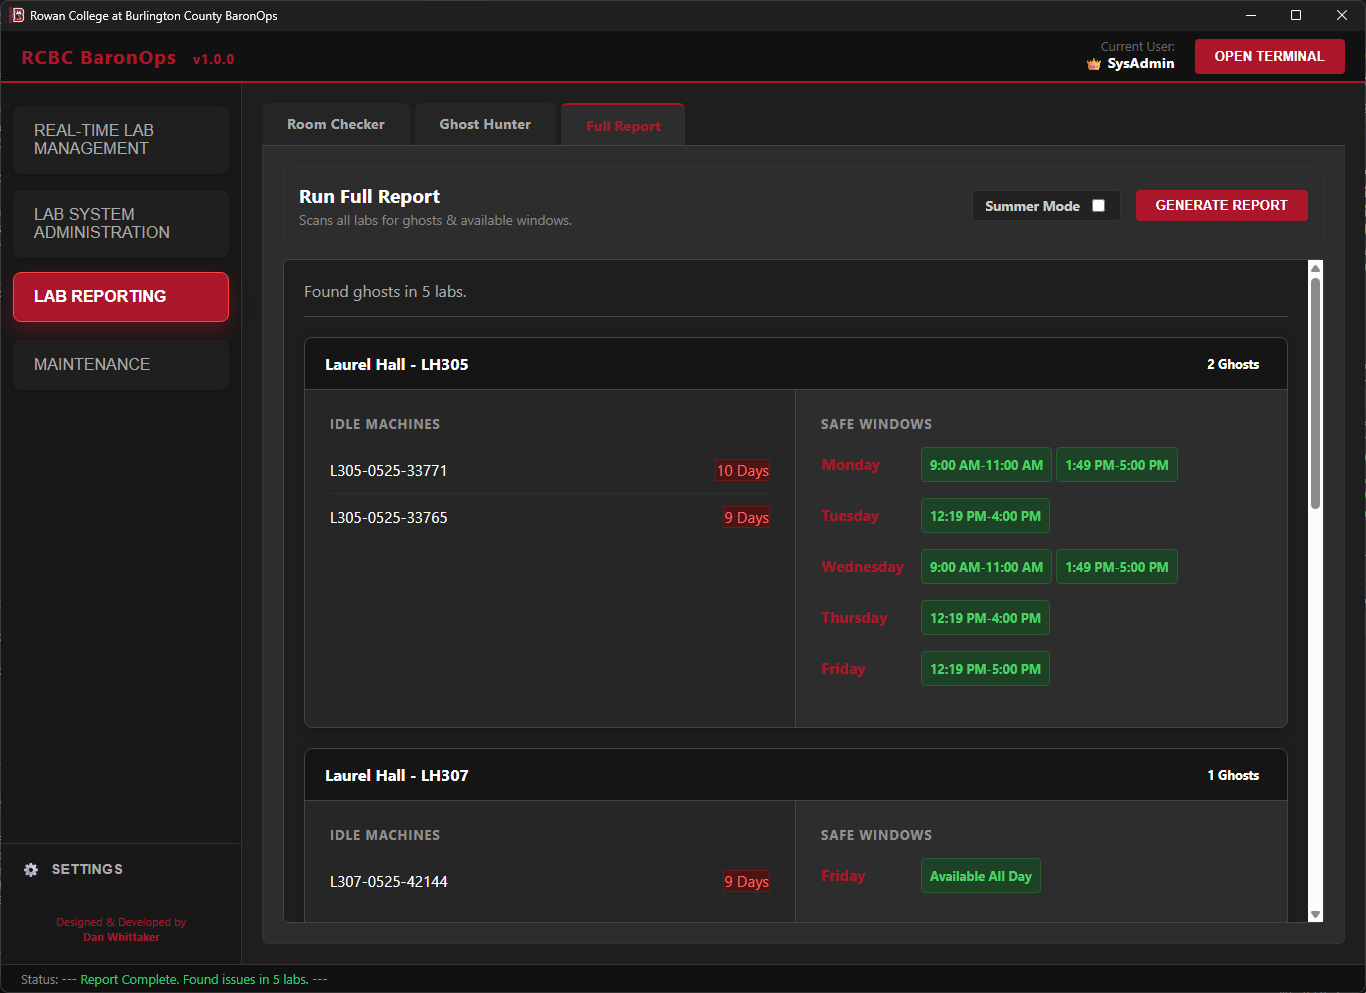Select the Full Report tab
This screenshot has height=993, width=1366.
pos(622,125)
